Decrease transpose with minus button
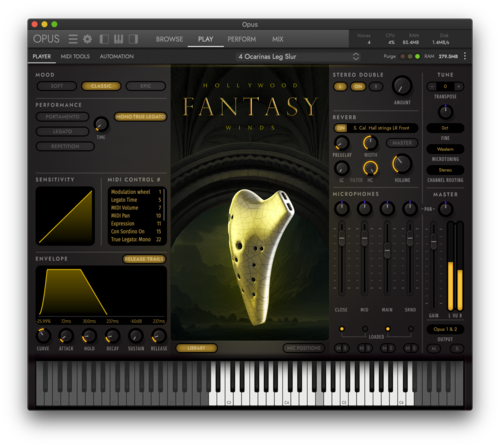Image resolution: width=500 pixels, height=447 pixels. click(x=432, y=86)
